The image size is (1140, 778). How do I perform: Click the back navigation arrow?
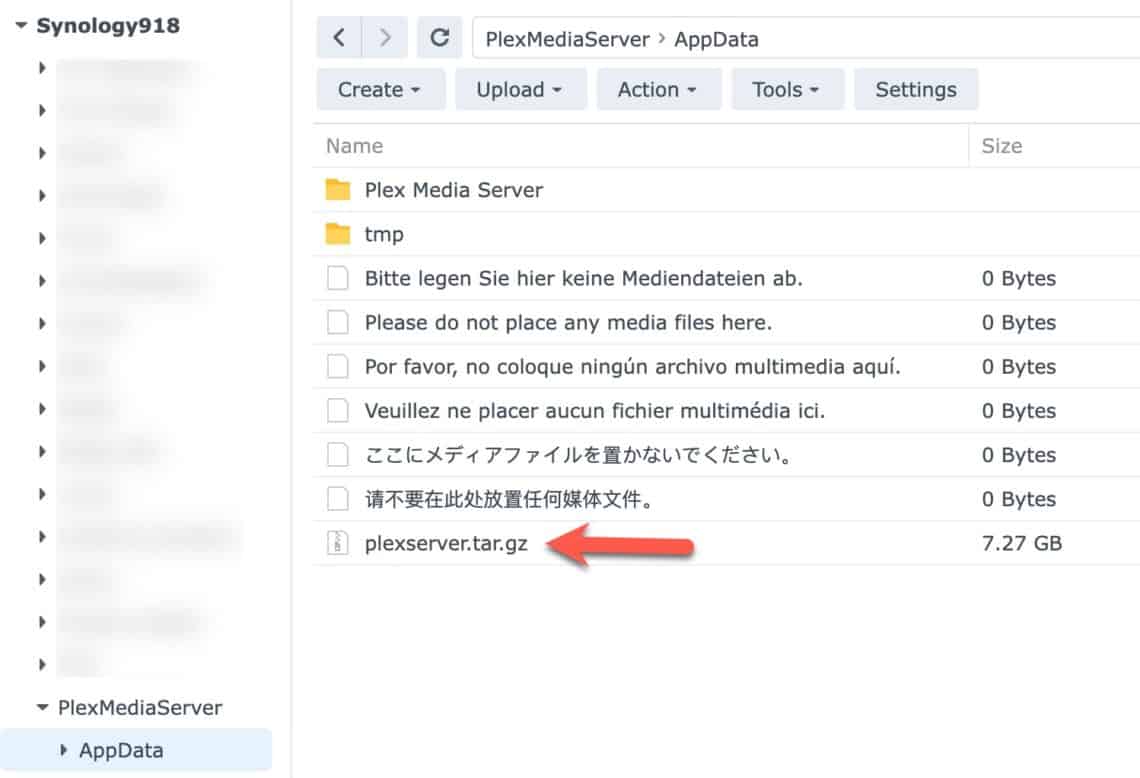(340, 38)
